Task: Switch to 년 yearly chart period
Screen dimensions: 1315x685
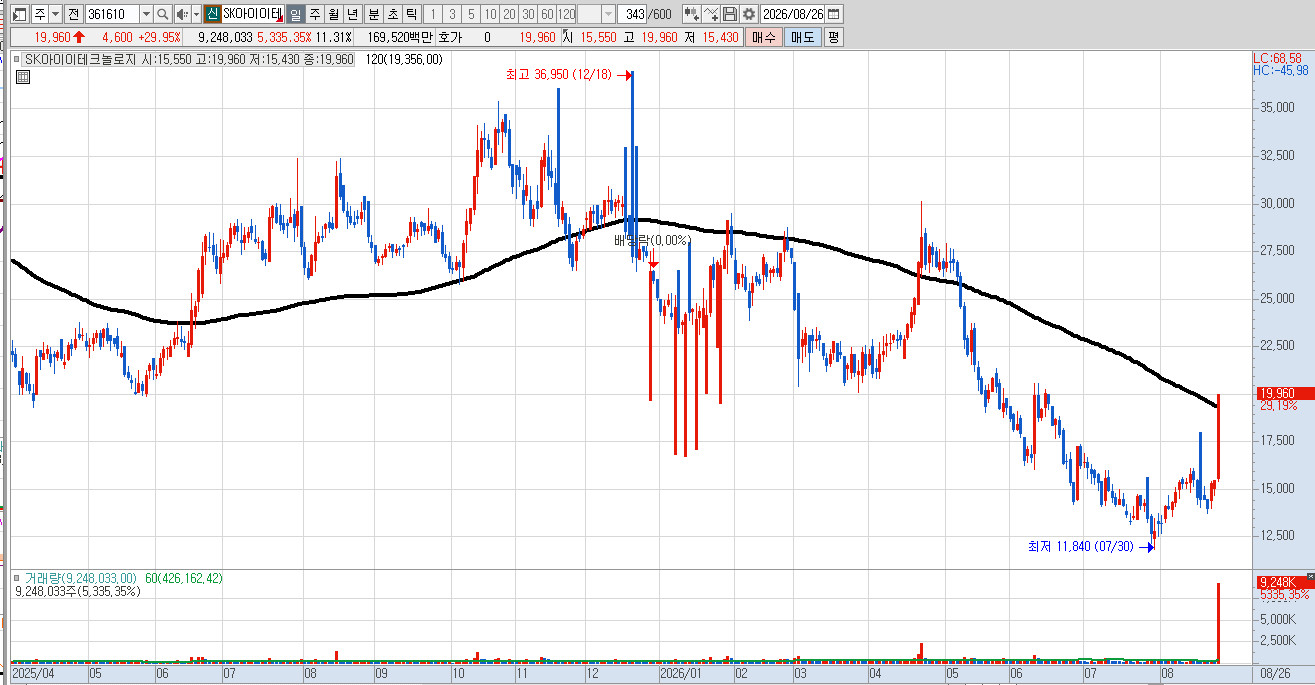Action: tap(352, 14)
